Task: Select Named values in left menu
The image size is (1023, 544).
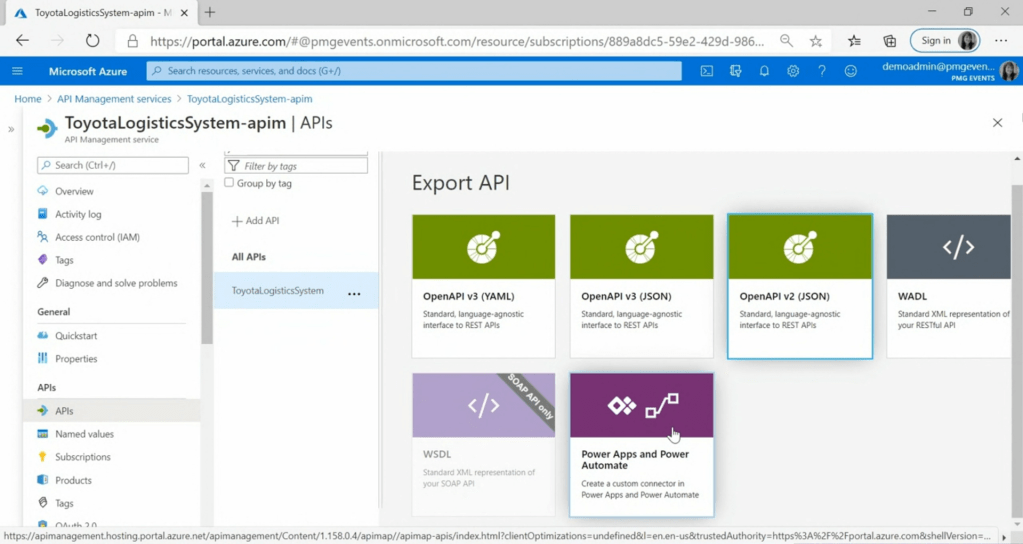Action: pyautogui.click(x=84, y=434)
